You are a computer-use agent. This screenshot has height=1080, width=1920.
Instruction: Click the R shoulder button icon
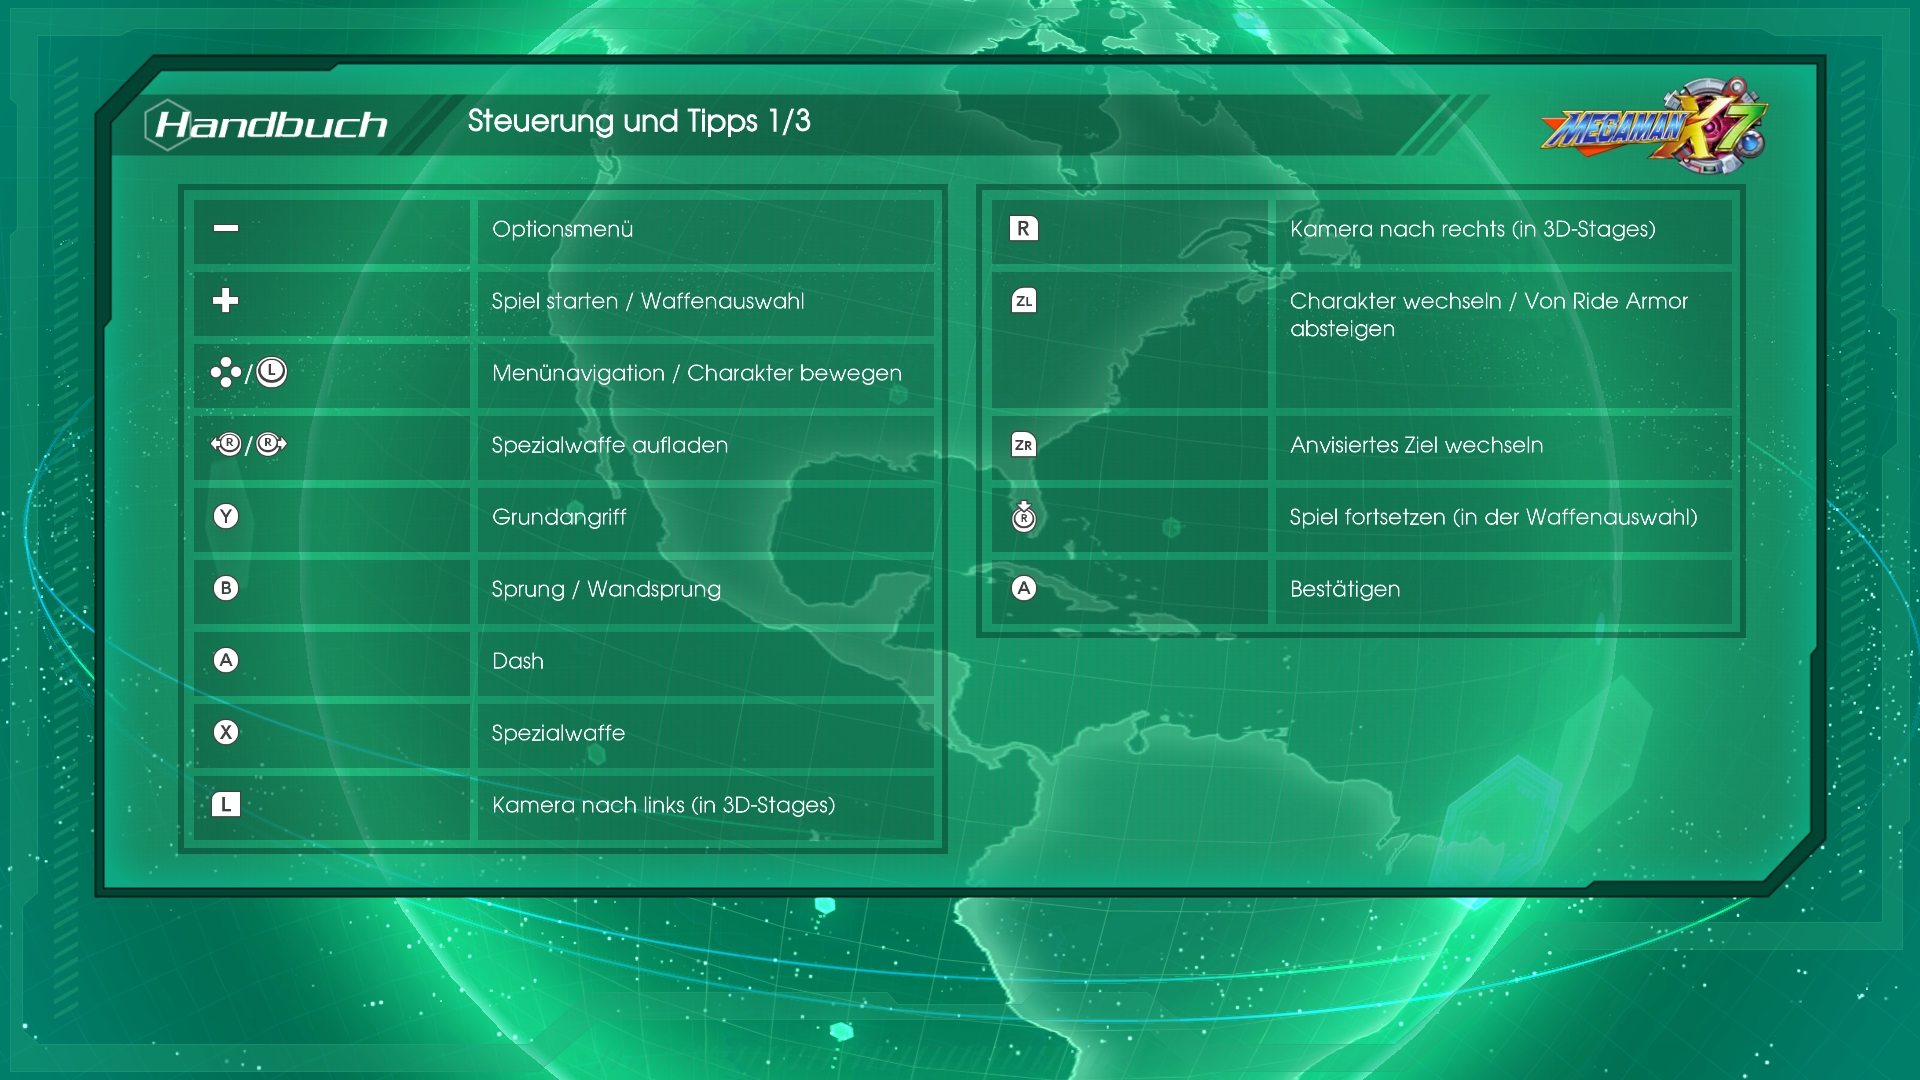[x=1023, y=228]
